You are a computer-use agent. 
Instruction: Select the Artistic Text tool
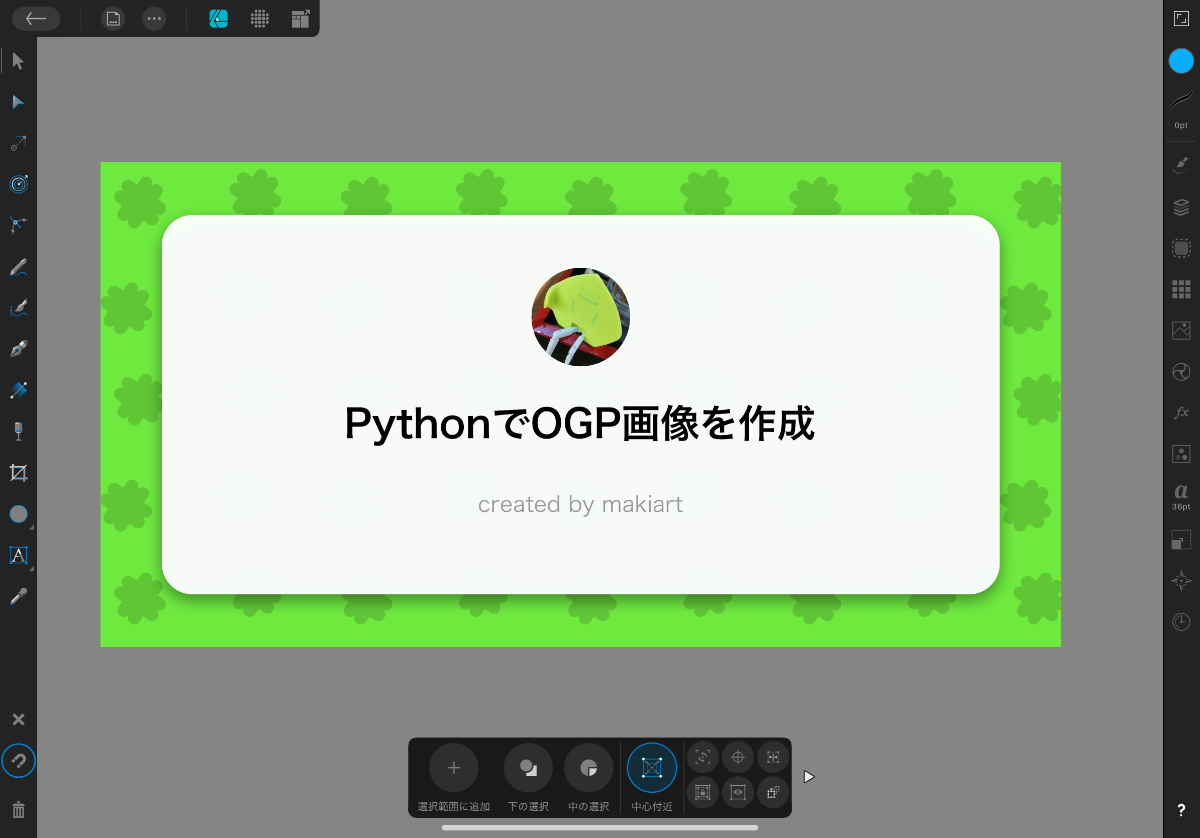18,555
